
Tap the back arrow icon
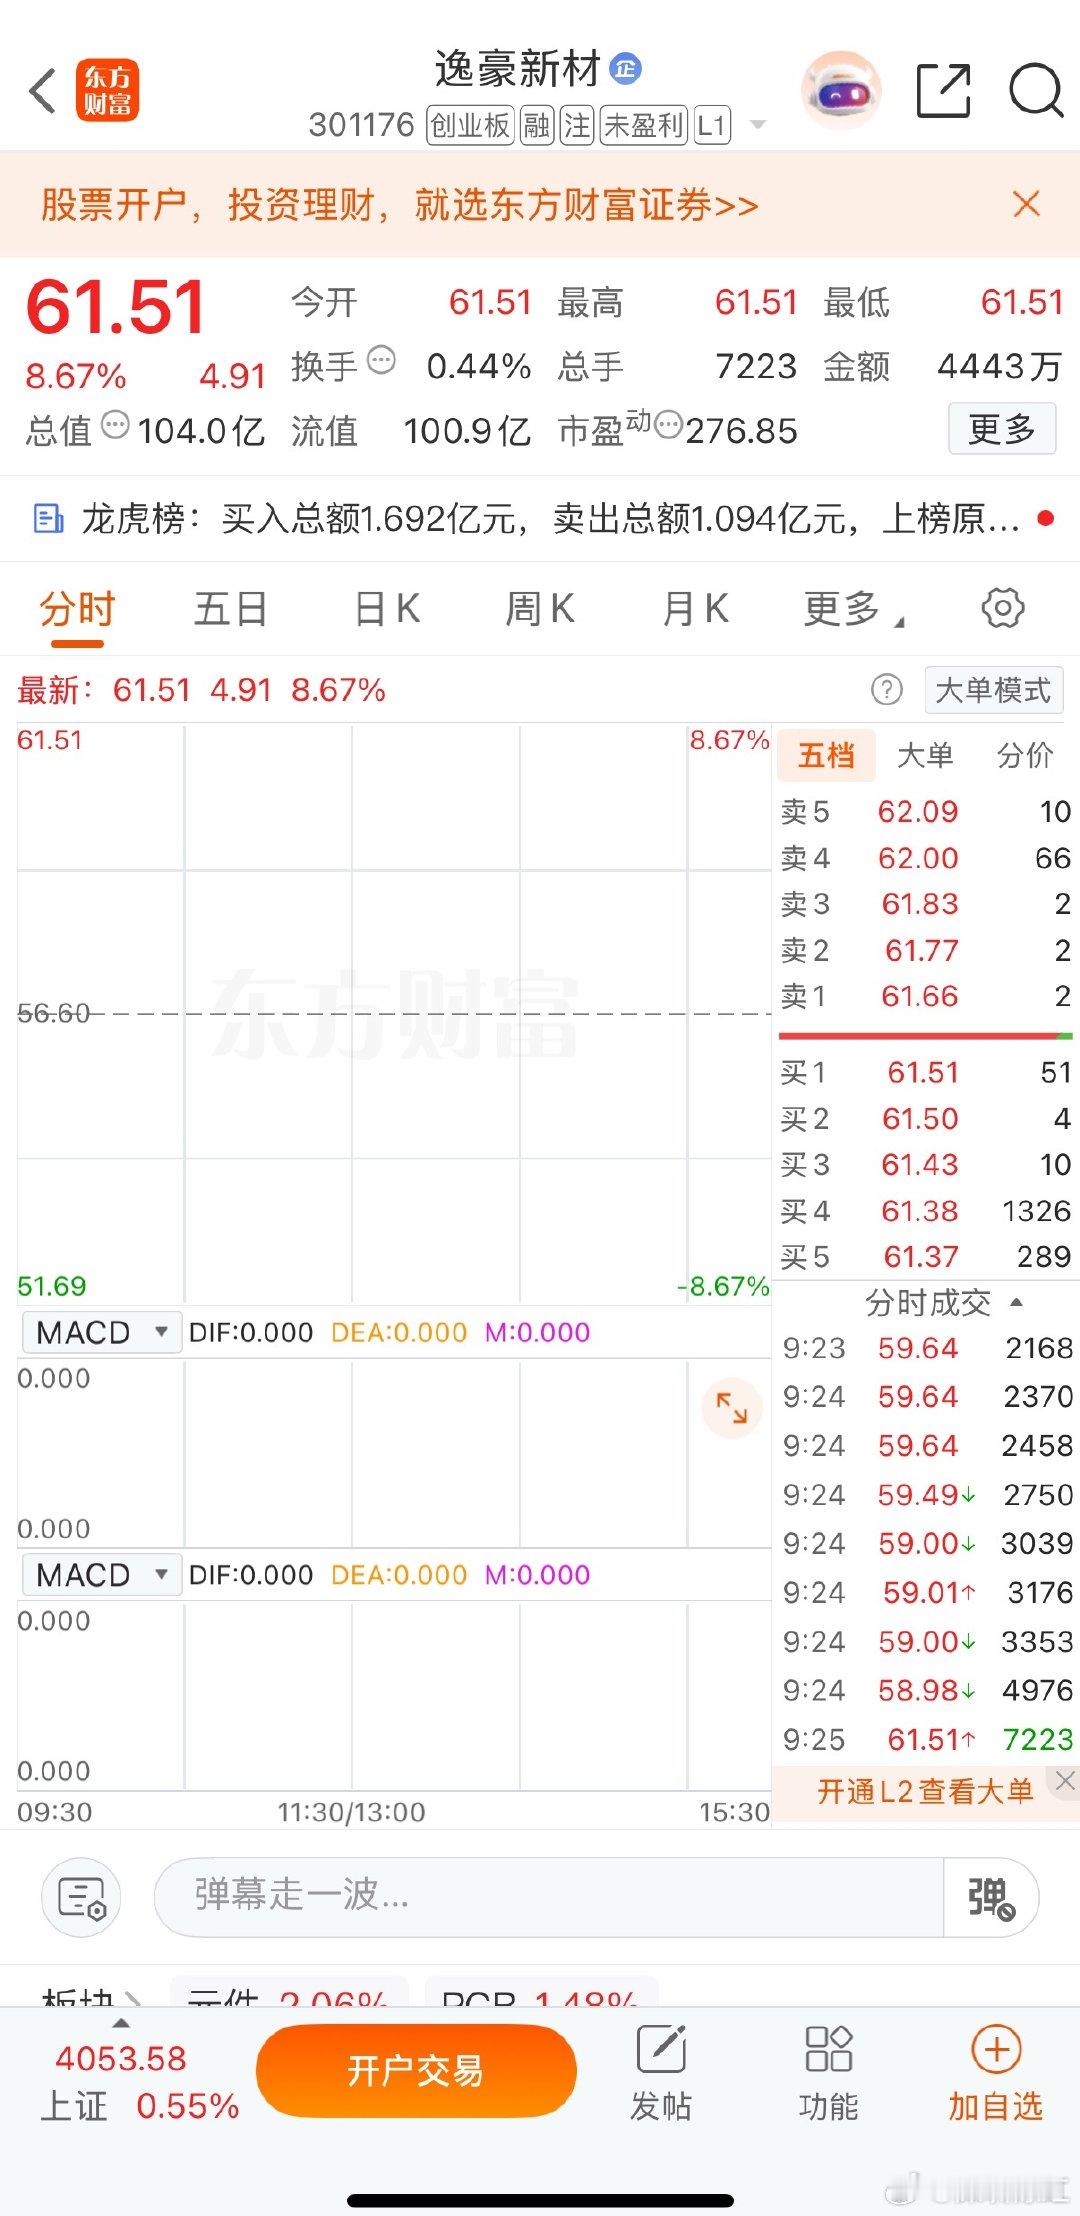pyautogui.click(x=43, y=91)
